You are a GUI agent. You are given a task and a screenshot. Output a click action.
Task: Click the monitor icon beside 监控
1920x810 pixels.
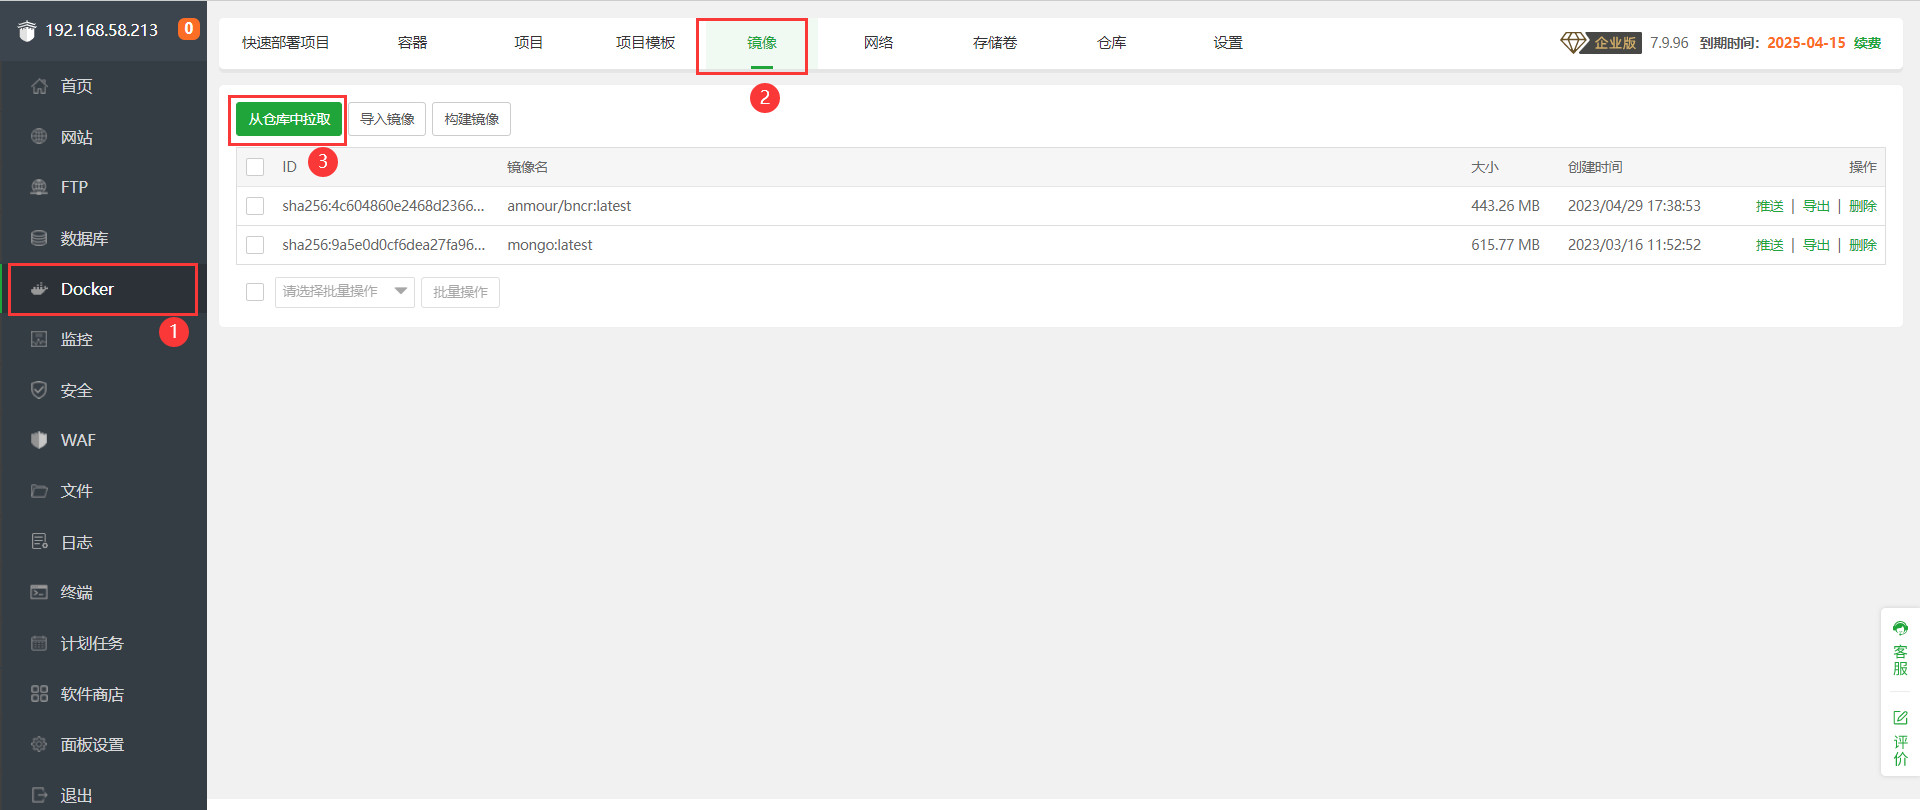(x=39, y=339)
